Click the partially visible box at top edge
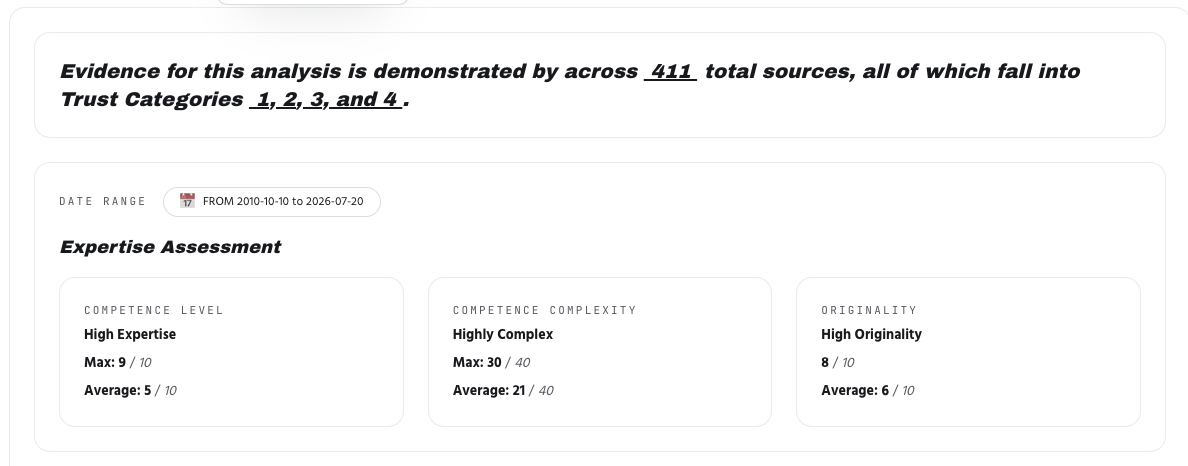The image size is (1188, 466). click(312, 2)
